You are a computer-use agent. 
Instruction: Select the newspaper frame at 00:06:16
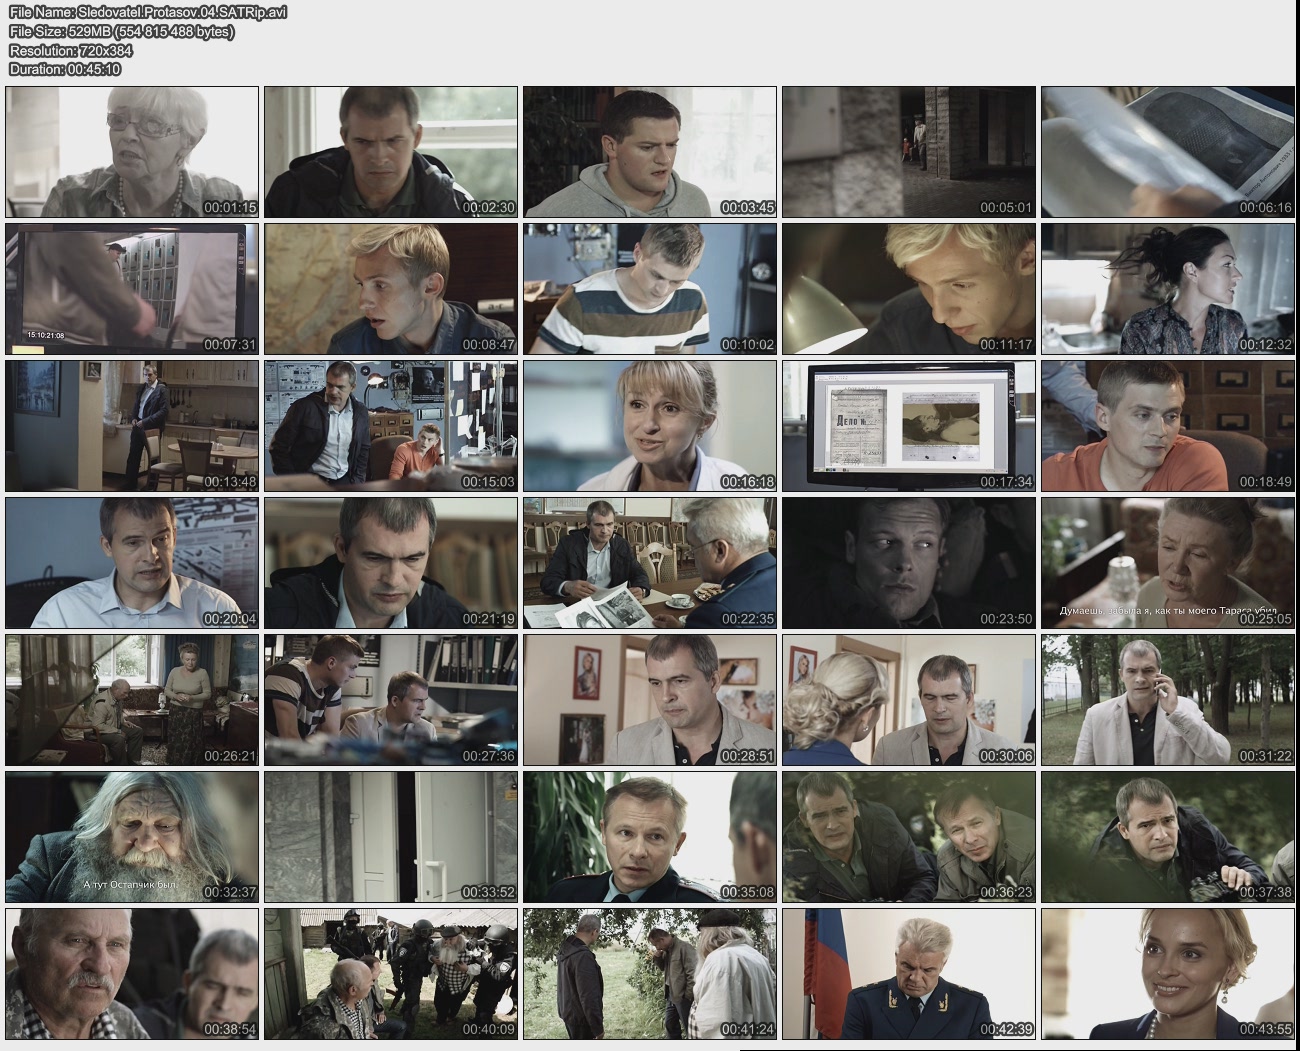[x=1167, y=152]
